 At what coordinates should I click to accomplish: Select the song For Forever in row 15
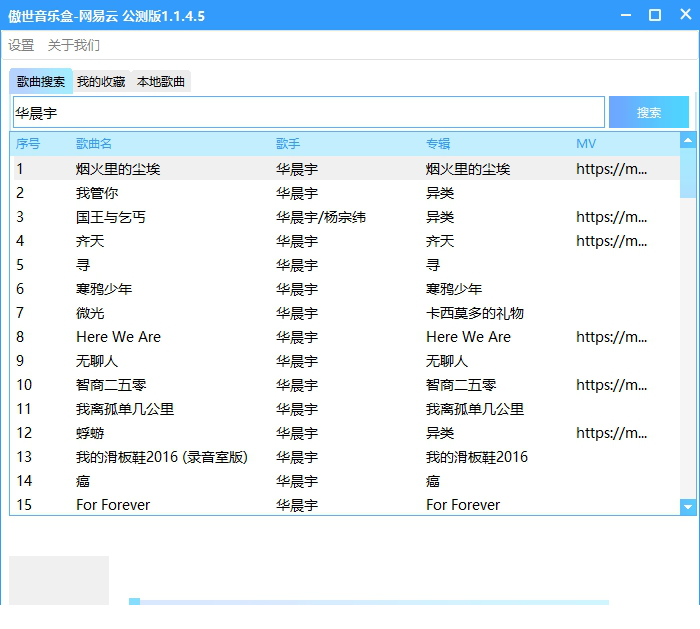coord(113,505)
